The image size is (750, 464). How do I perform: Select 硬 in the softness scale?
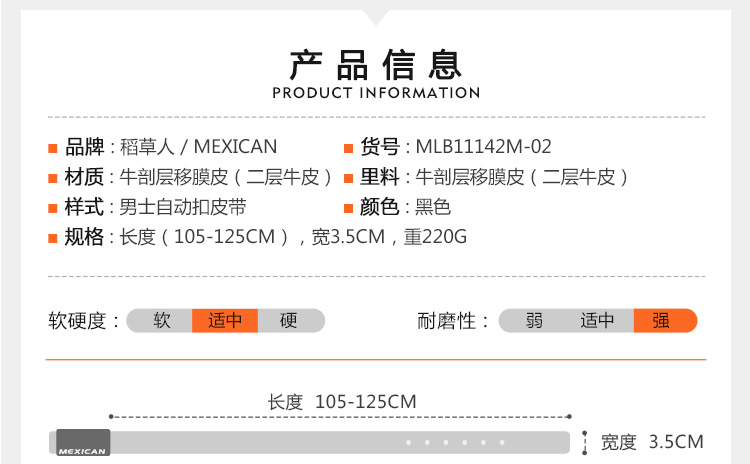(291, 320)
